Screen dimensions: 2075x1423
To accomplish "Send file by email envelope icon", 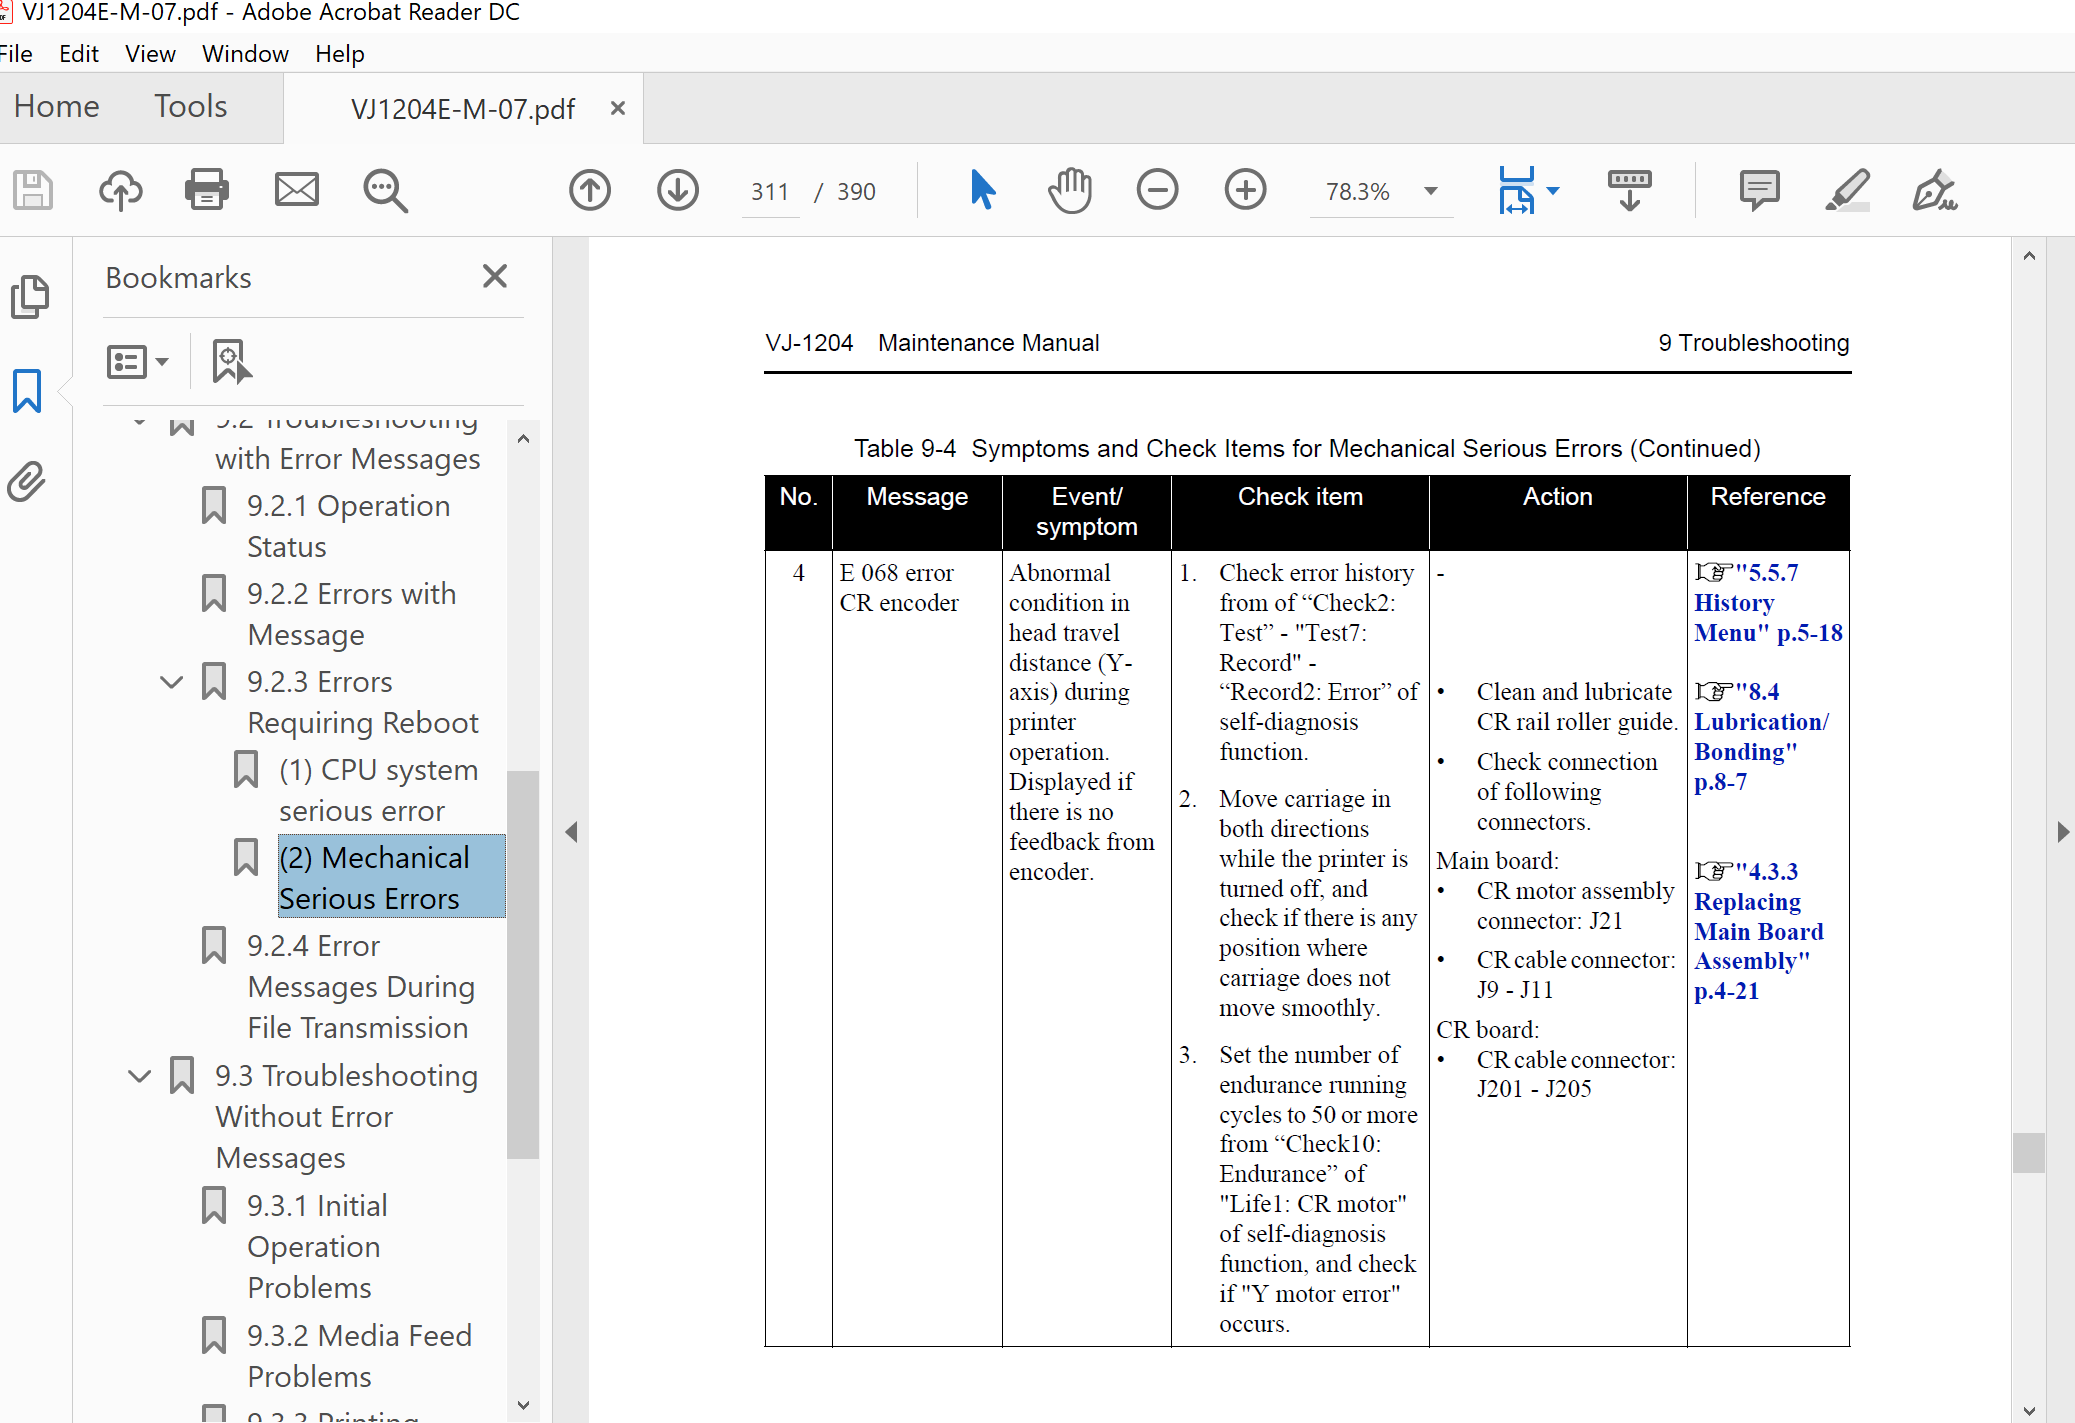I will (297, 190).
